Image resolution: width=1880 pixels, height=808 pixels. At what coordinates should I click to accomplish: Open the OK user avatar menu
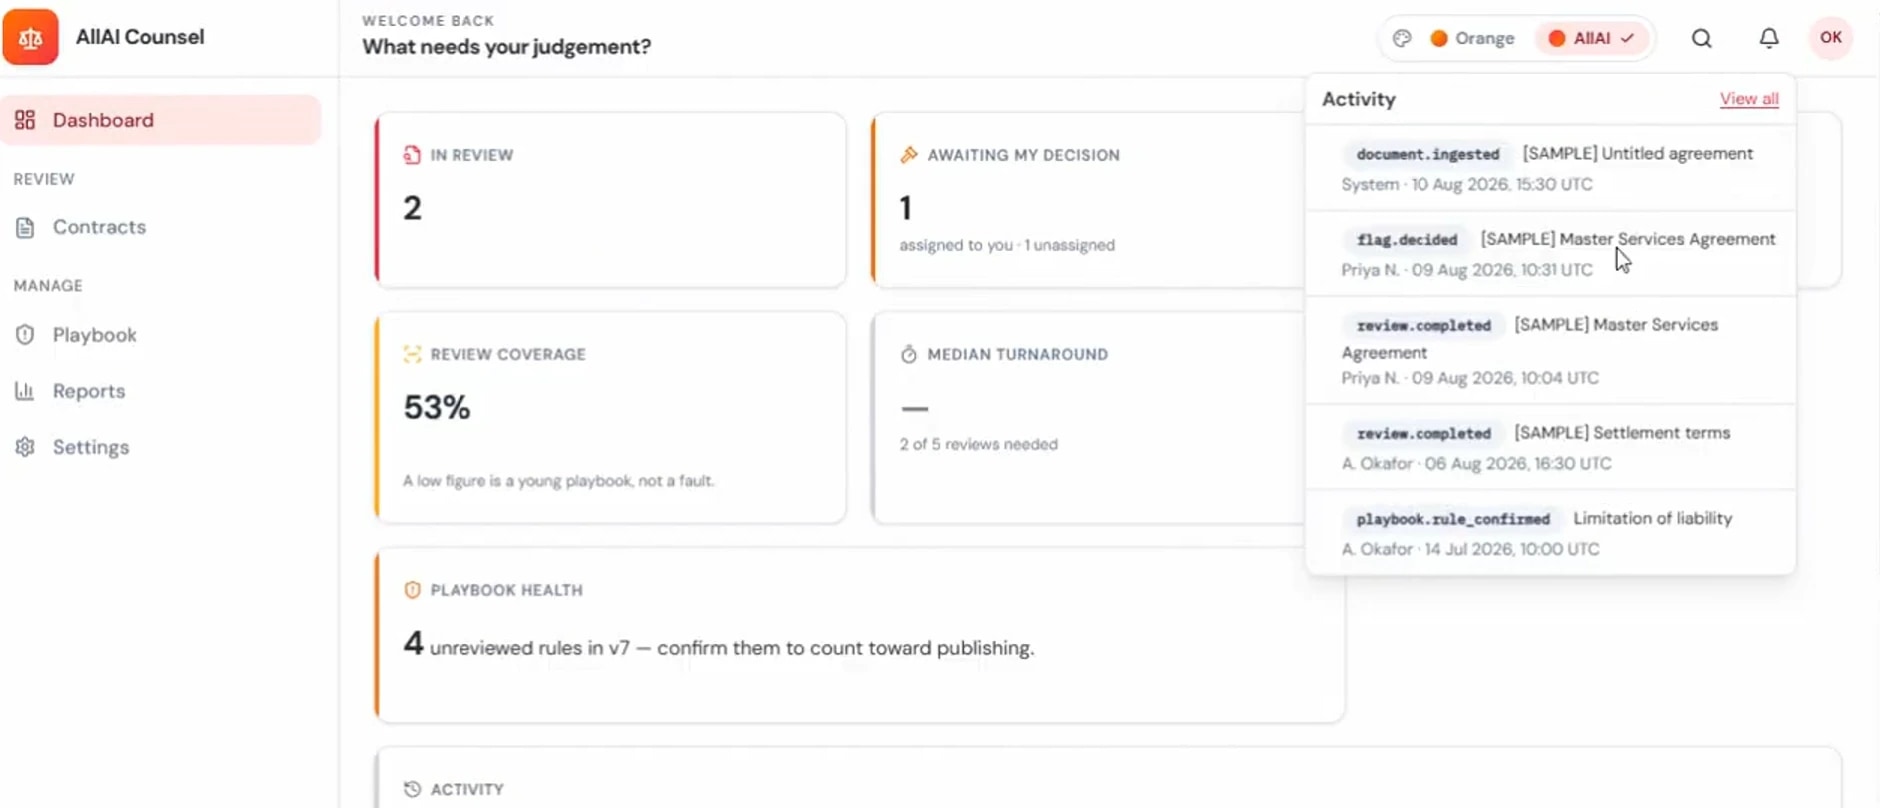1830,38
